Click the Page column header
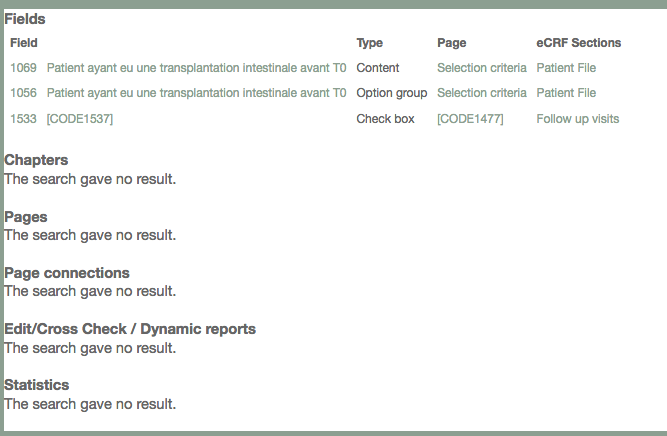Viewport: 667px width, 436px height. tap(451, 43)
